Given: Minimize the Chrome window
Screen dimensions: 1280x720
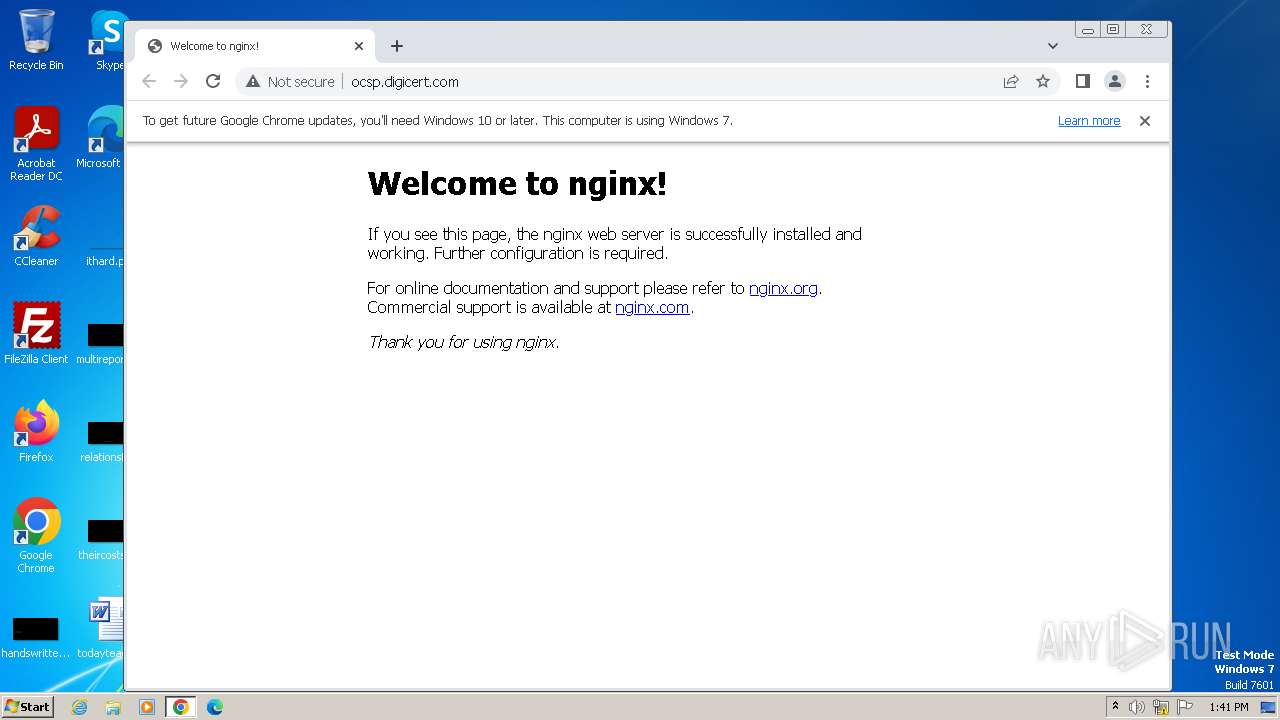Looking at the screenshot, I should [1088, 30].
